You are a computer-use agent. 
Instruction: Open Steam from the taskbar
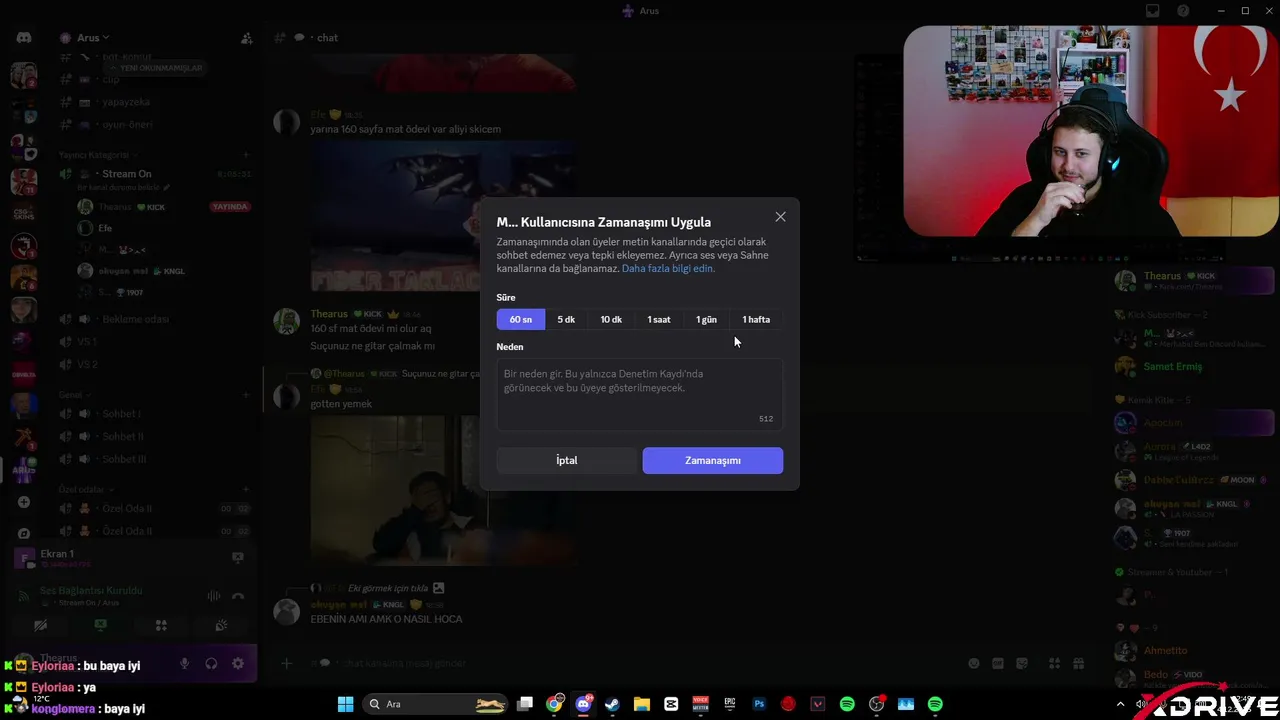612,704
